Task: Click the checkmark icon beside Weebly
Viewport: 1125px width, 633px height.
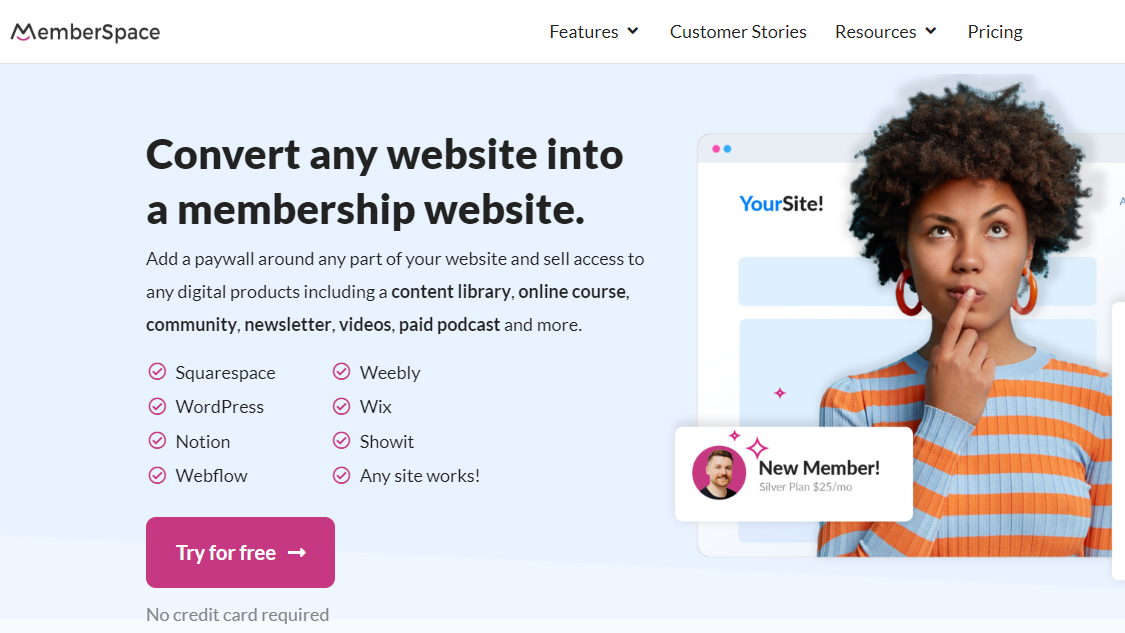Action: point(342,371)
